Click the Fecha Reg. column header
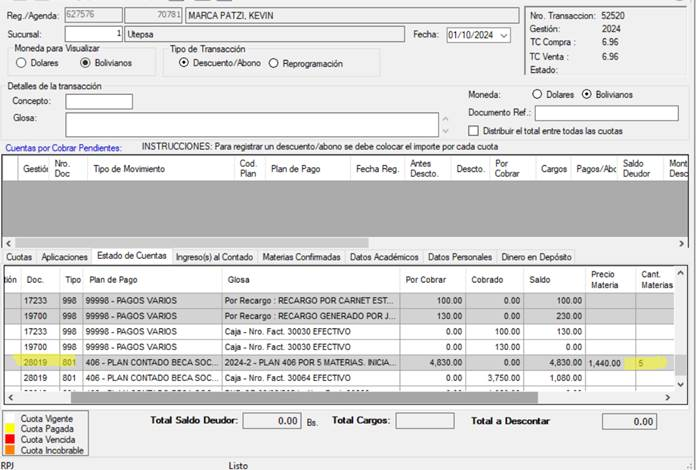This screenshot has width=696, height=470. (x=378, y=169)
